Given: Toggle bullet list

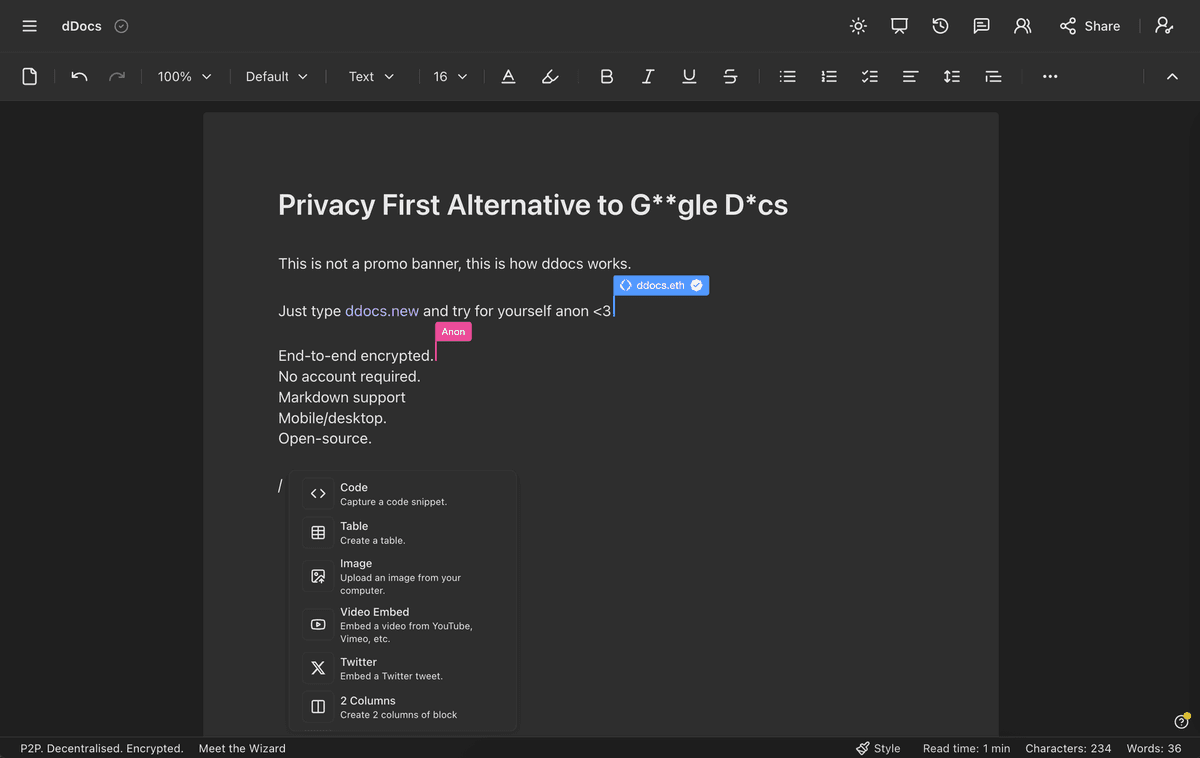Looking at the screenshot, I should (788, 76).
